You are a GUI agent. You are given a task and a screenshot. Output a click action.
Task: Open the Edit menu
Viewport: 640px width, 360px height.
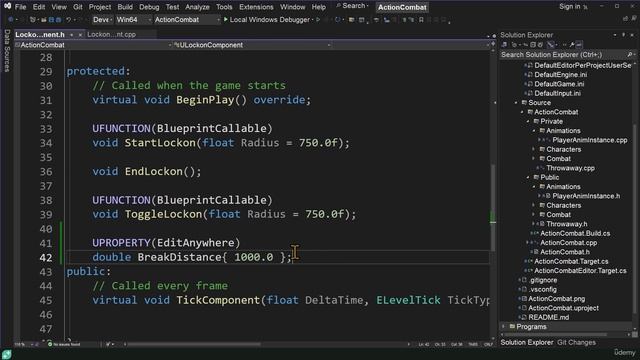click(39, 7)
